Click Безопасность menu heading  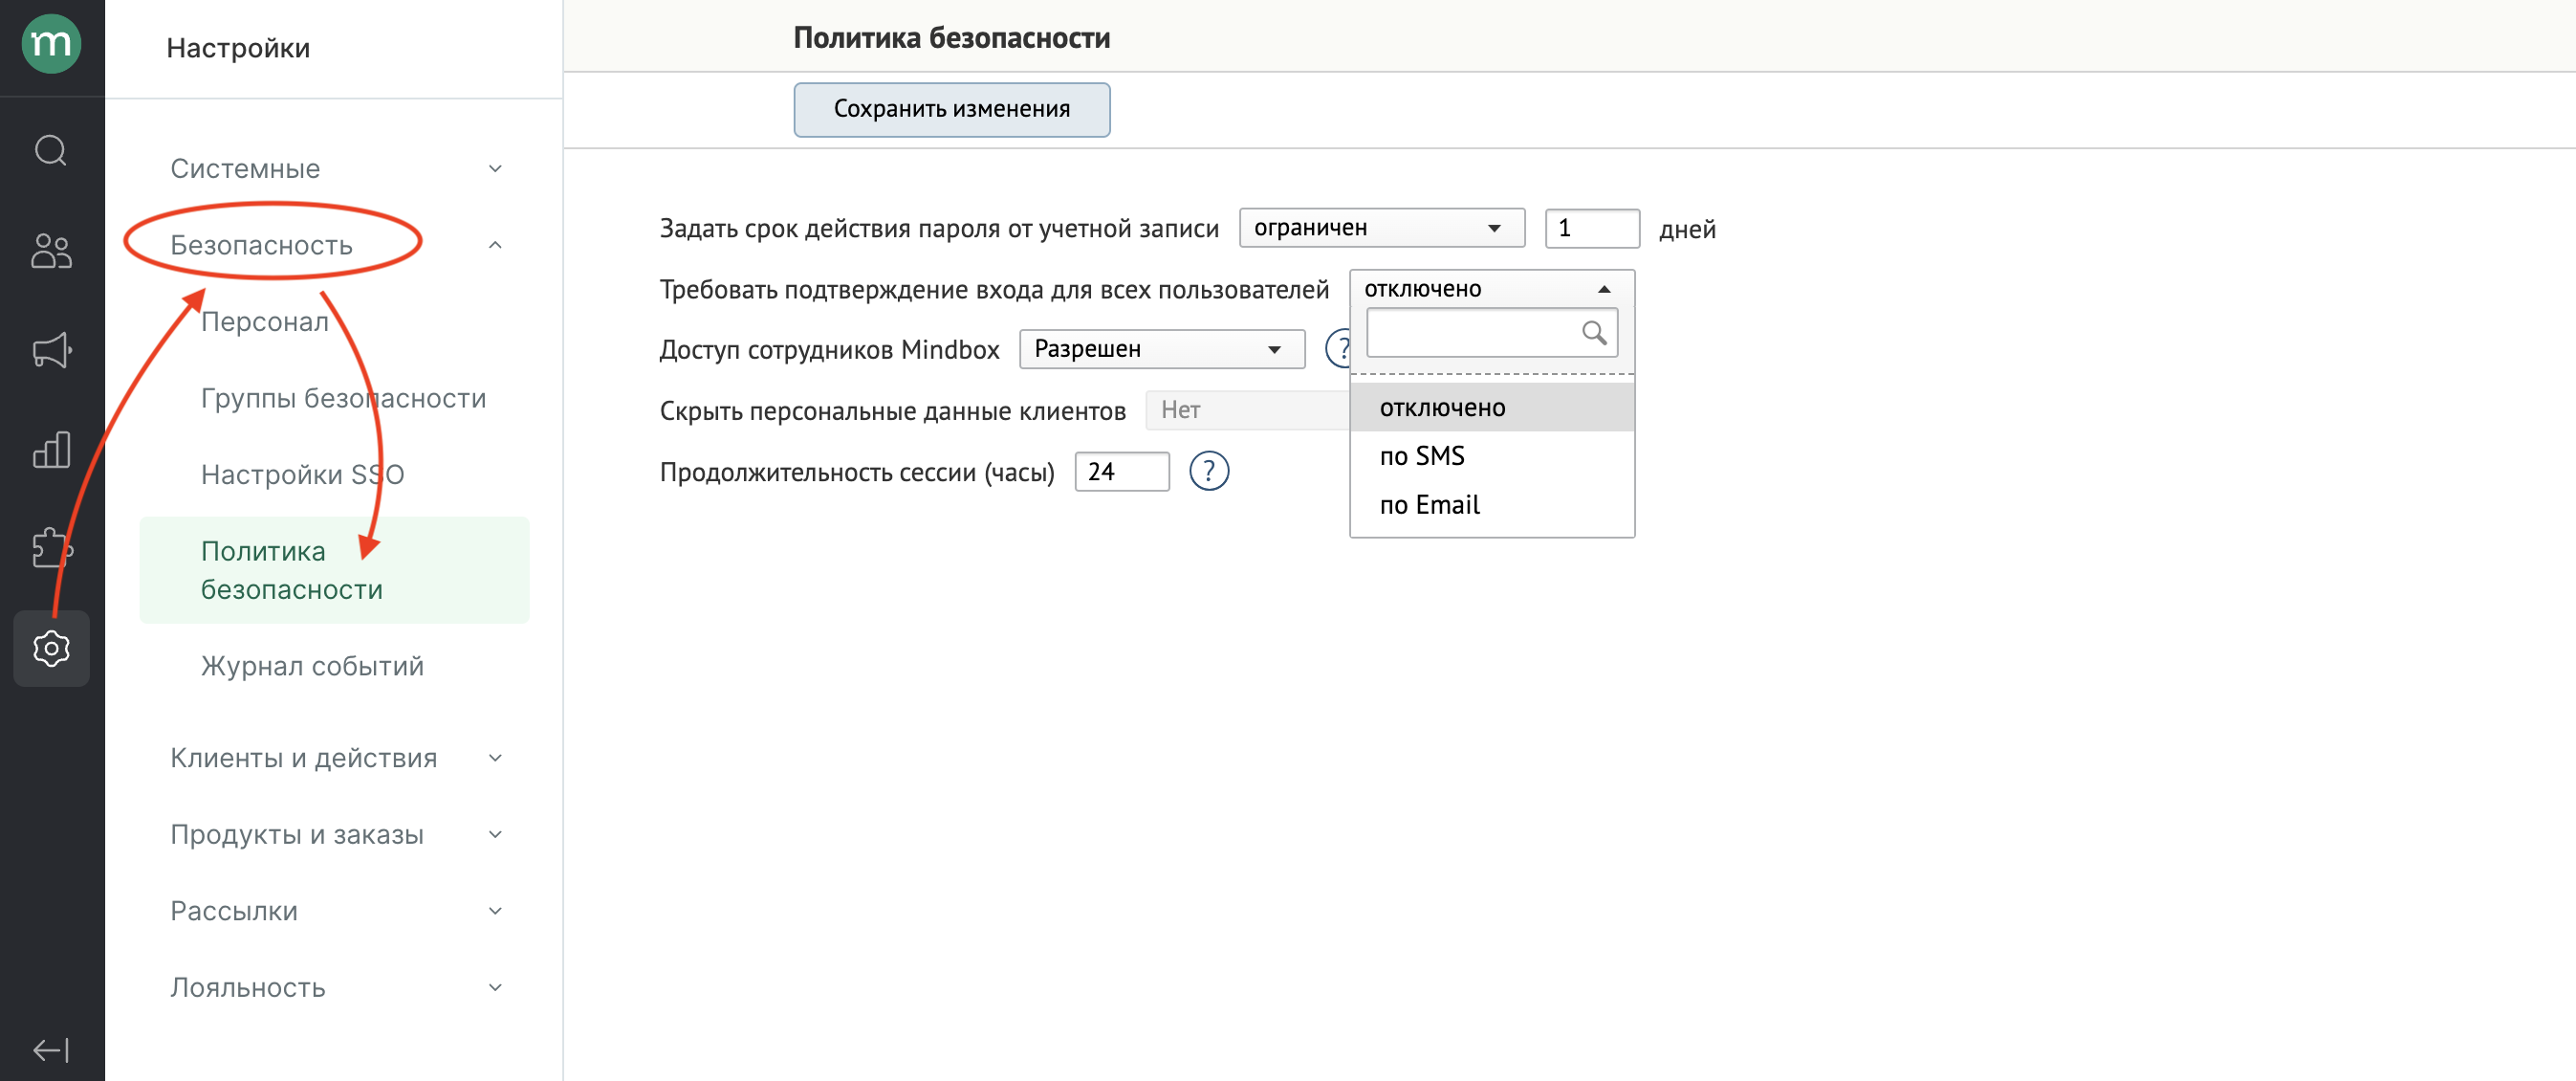[261, 245]
